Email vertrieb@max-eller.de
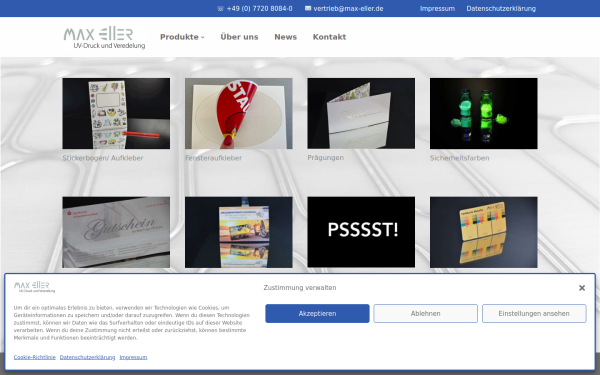 pos(348,8)
